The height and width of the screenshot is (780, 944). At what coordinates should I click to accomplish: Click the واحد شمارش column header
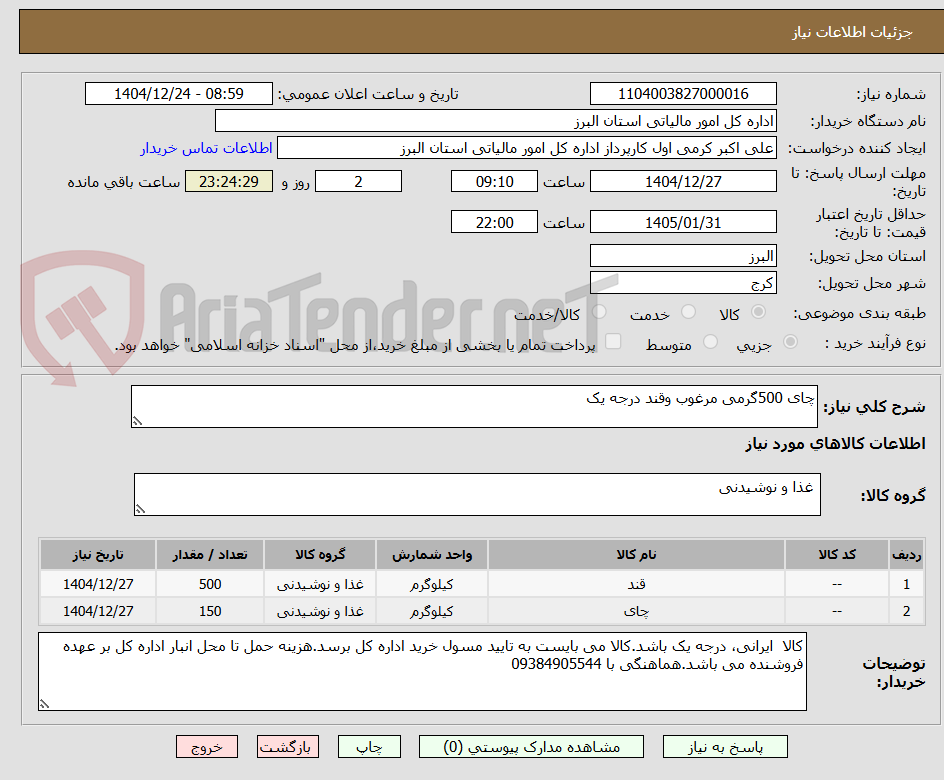tap(432, 554)
